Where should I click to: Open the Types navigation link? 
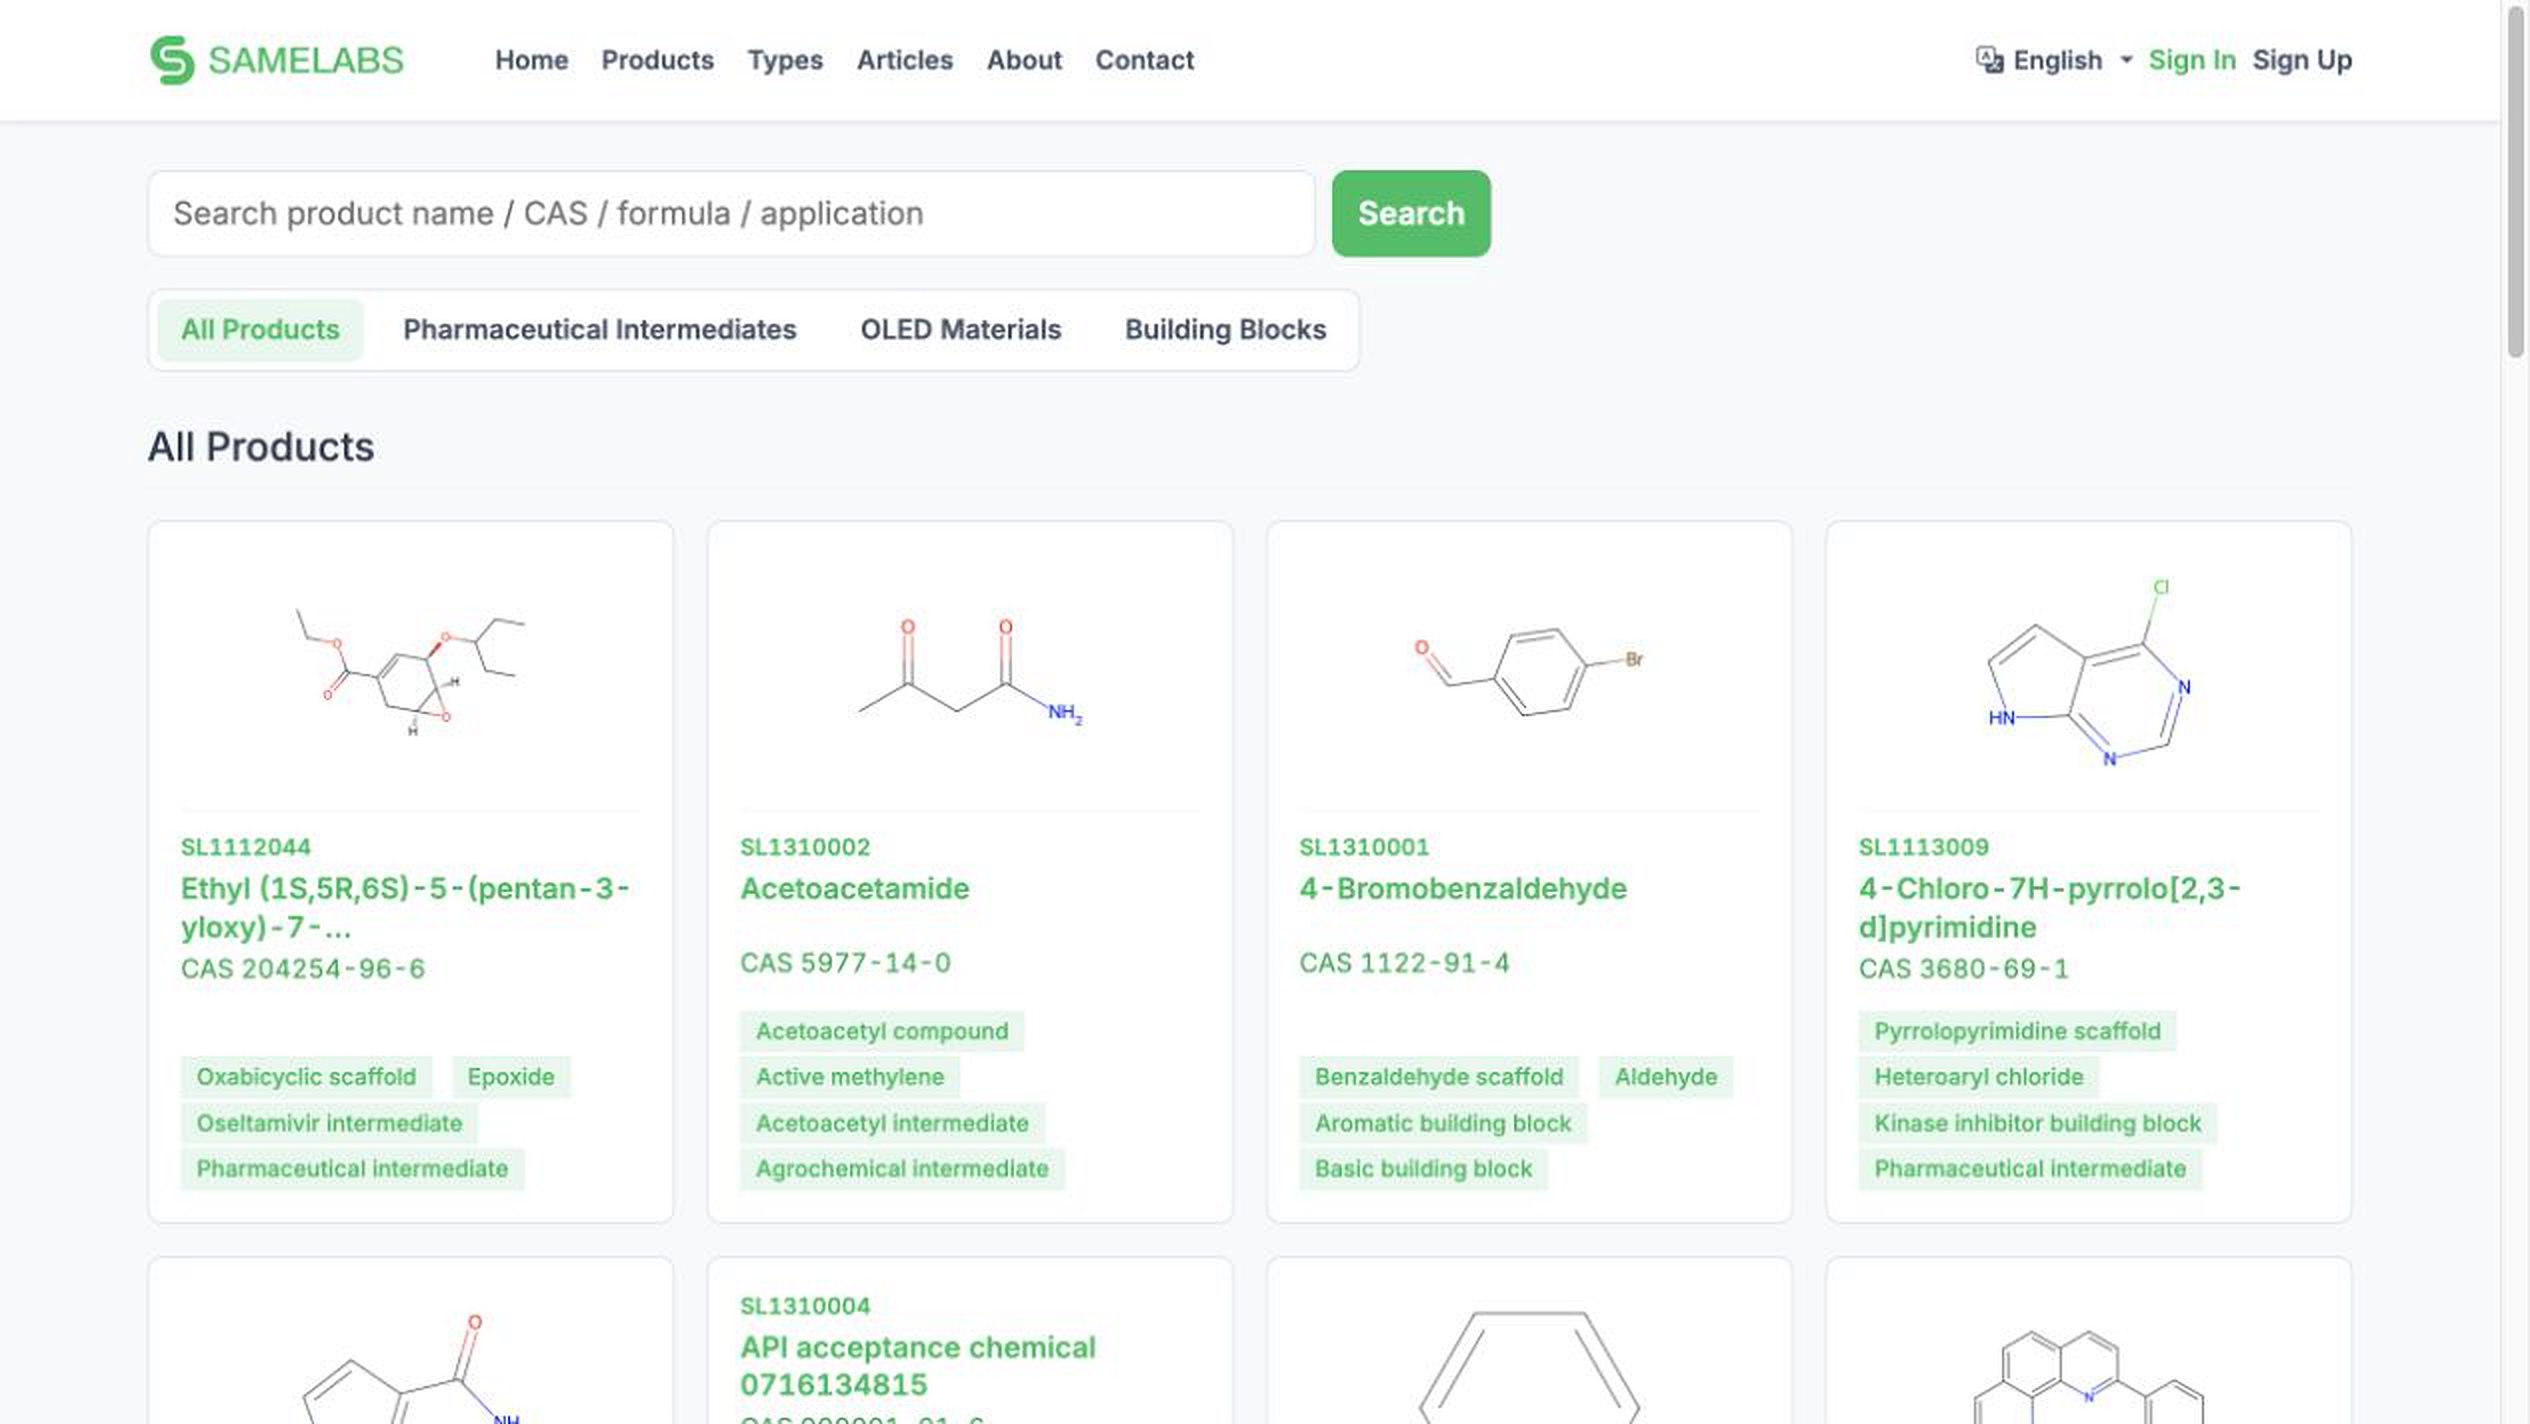785,60
